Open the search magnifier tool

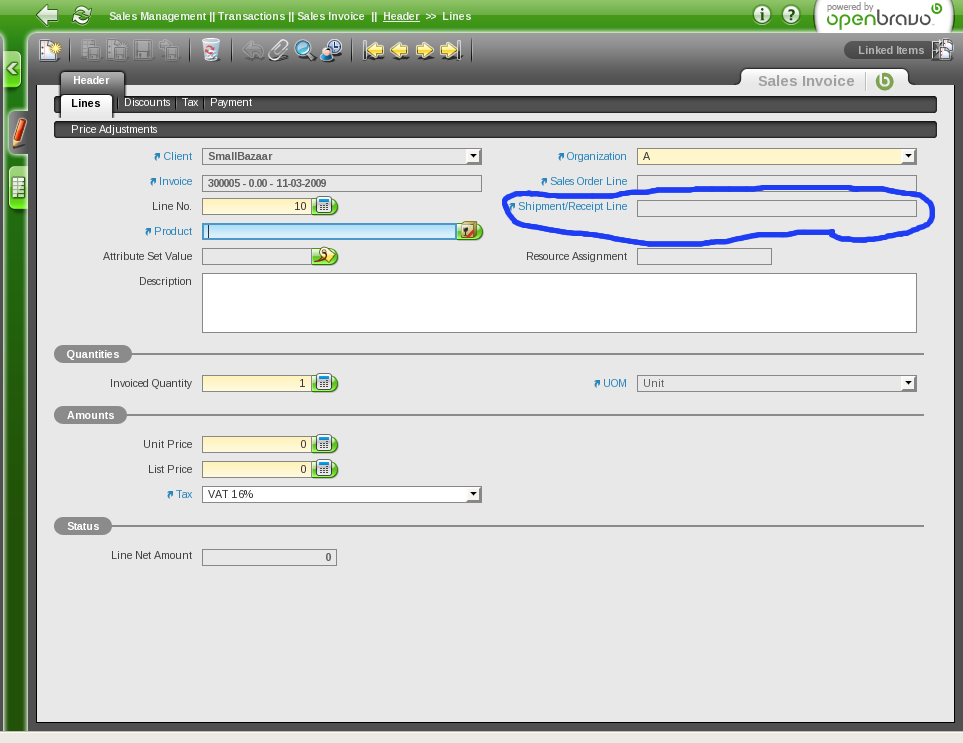point(305,50)
